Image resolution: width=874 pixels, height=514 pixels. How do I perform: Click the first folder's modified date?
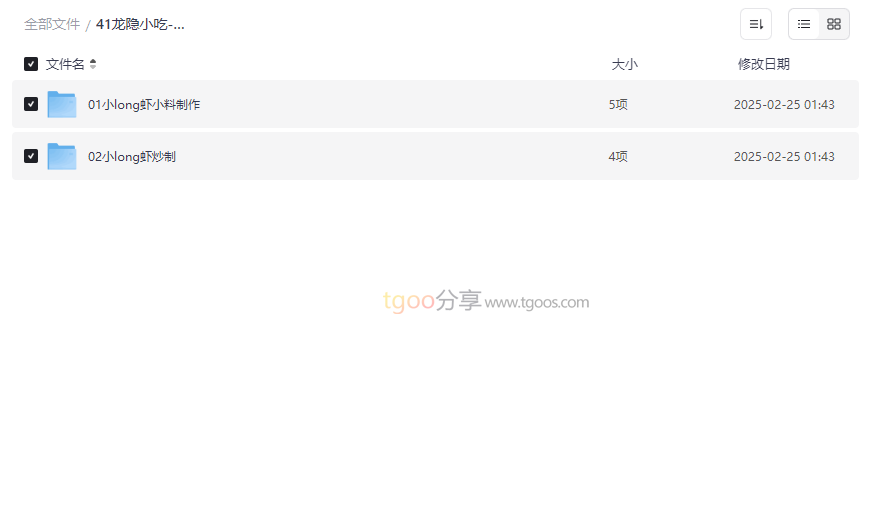(784, 104)
